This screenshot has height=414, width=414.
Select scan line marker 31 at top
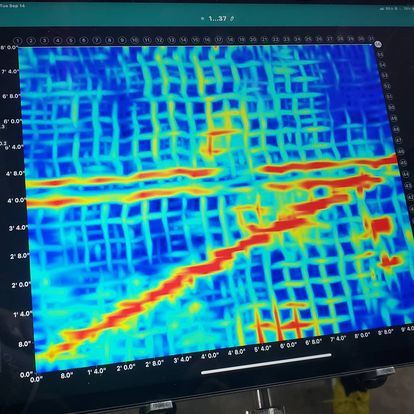tap(371, 39)
